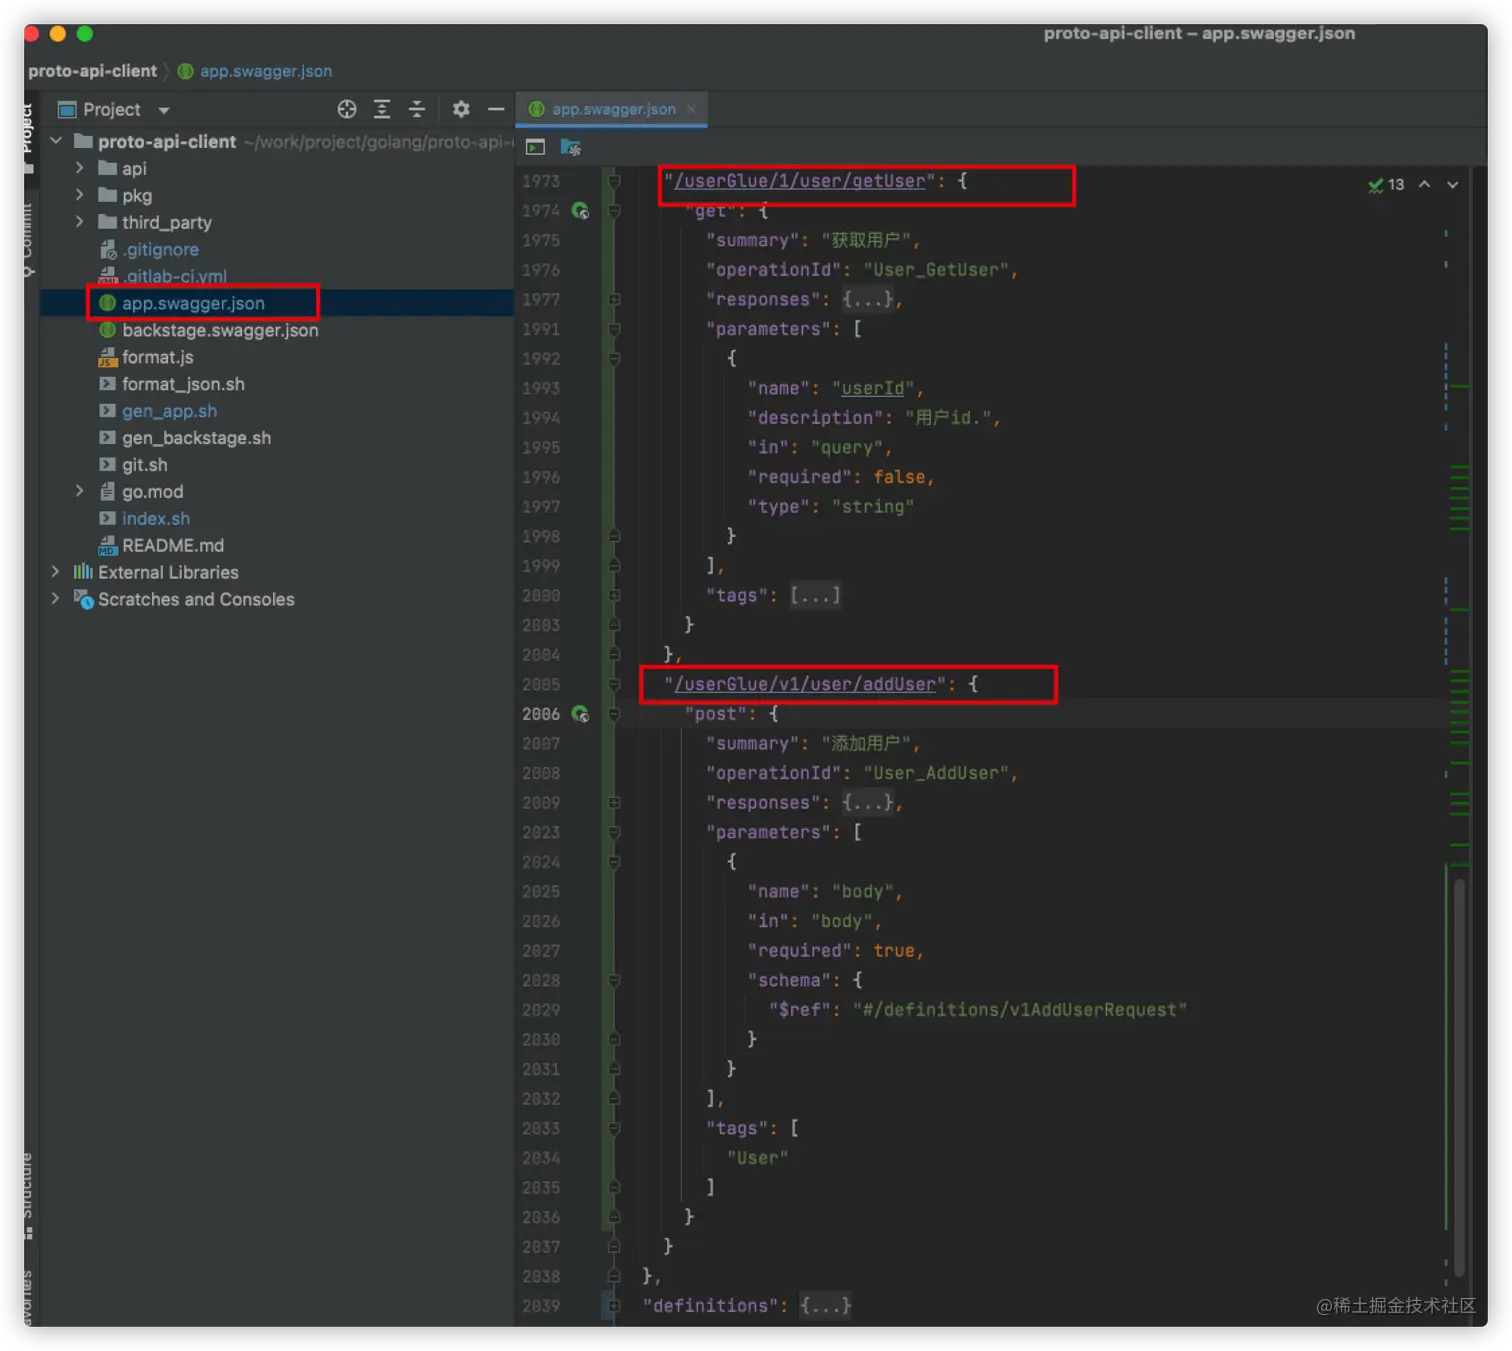Select backstage.swagger.json in tree
This screenshot has width=1512, height=1351.
coord(220,330)
